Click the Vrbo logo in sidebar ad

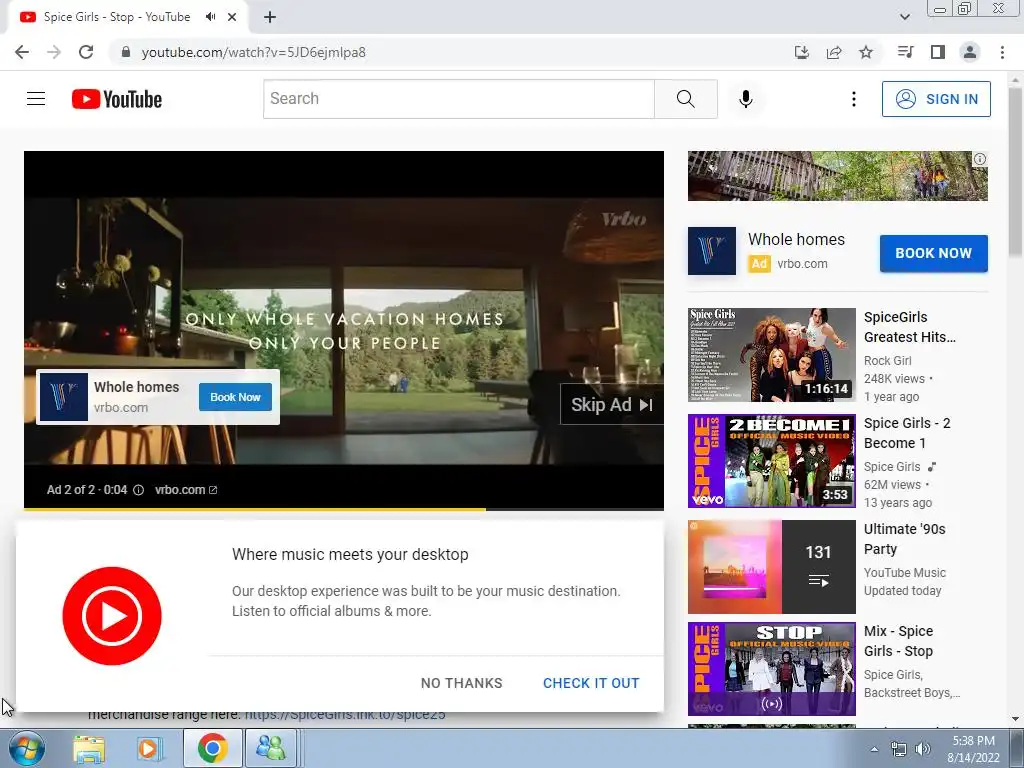[712, 251]
